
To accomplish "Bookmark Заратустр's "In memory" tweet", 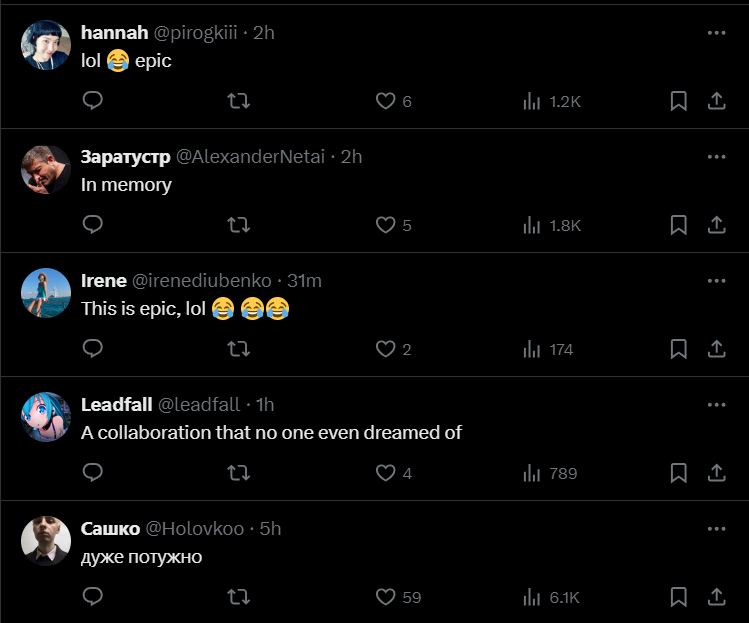I will [678, 225].
